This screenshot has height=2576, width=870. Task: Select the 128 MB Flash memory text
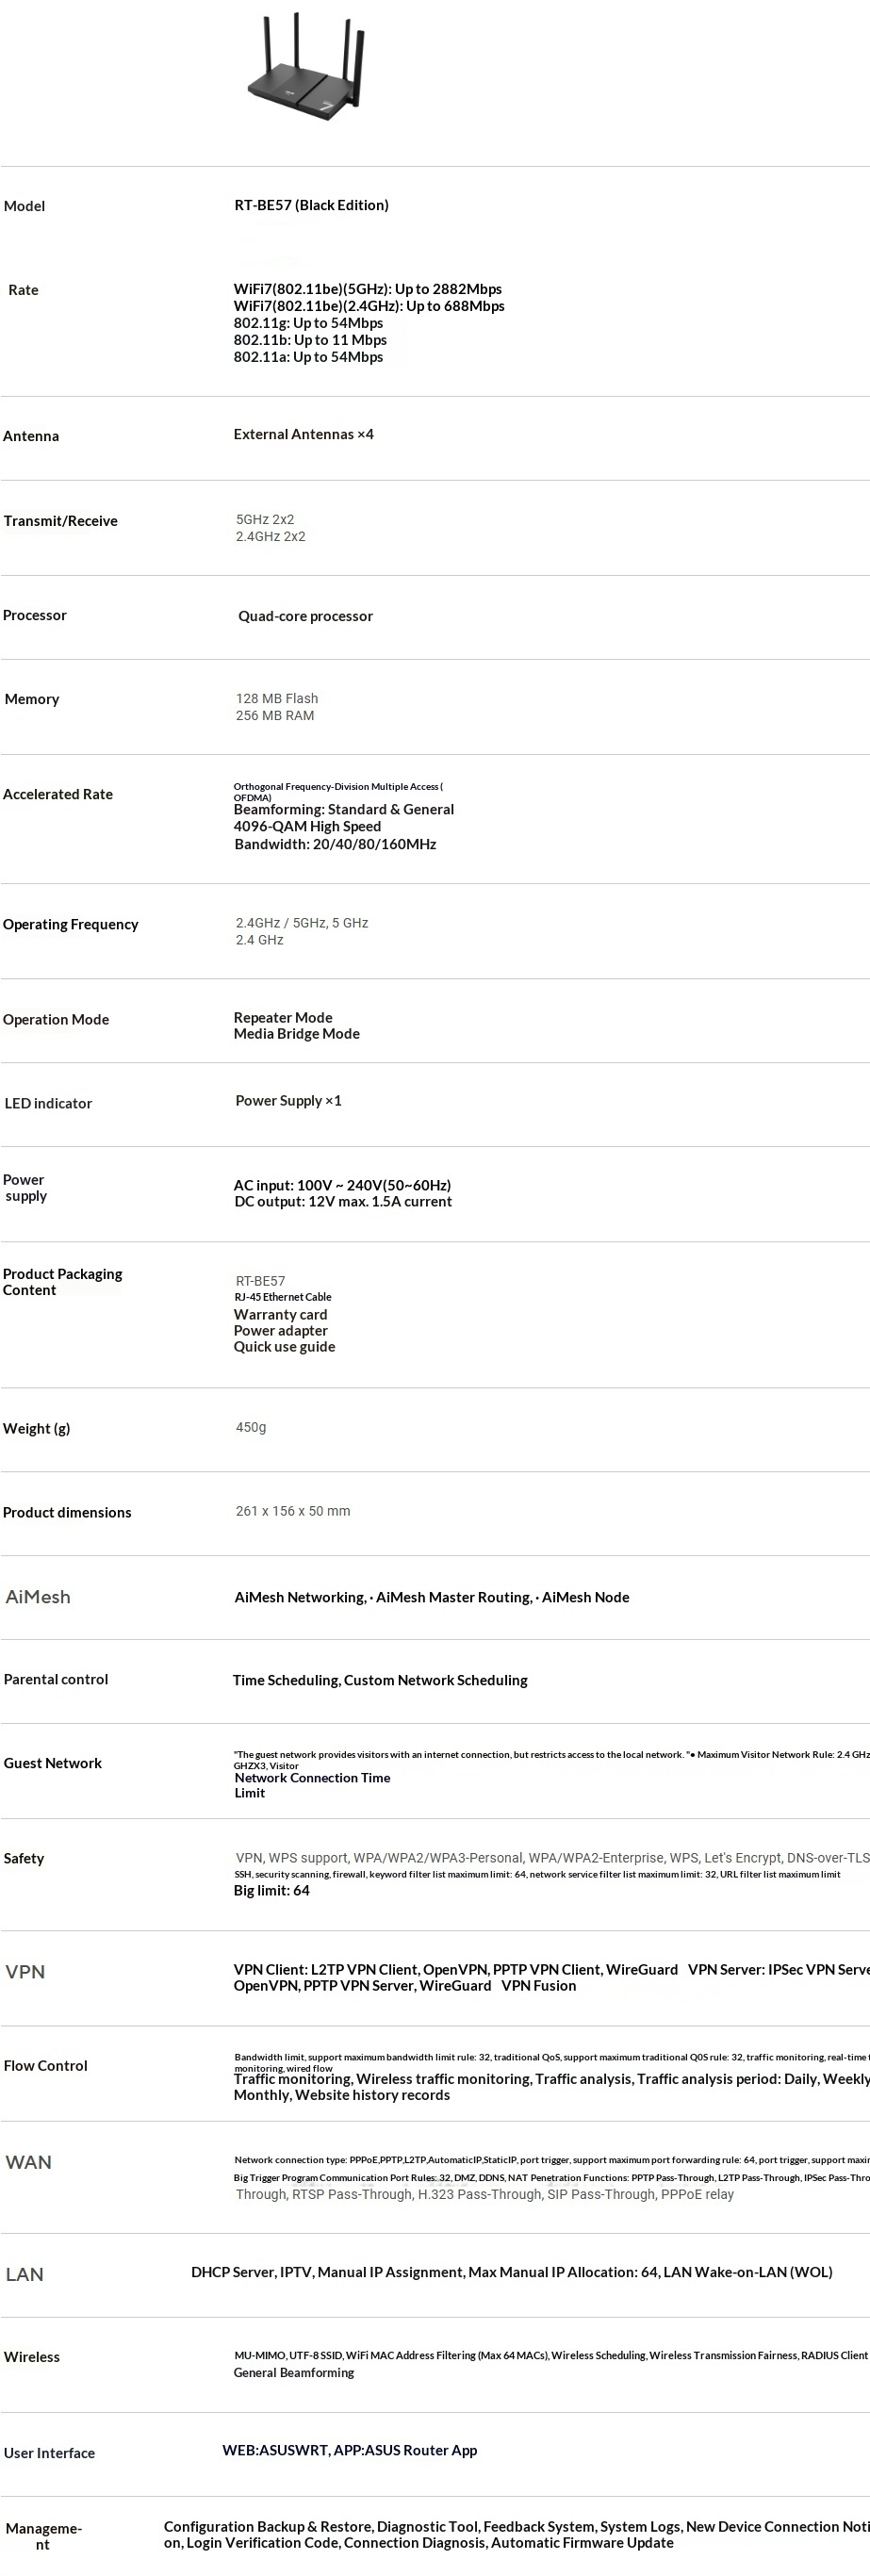tap(277, 698)
